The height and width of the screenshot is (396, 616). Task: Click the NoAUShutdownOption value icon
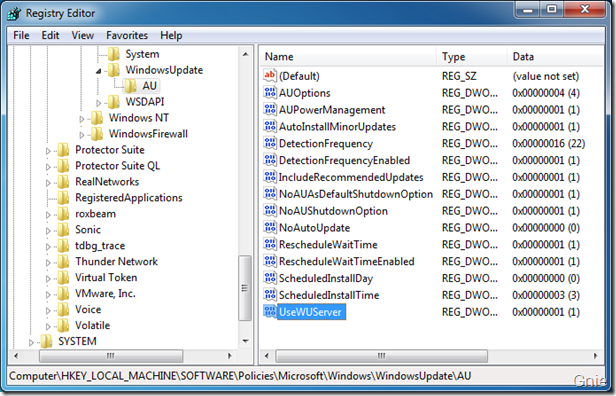270,211
